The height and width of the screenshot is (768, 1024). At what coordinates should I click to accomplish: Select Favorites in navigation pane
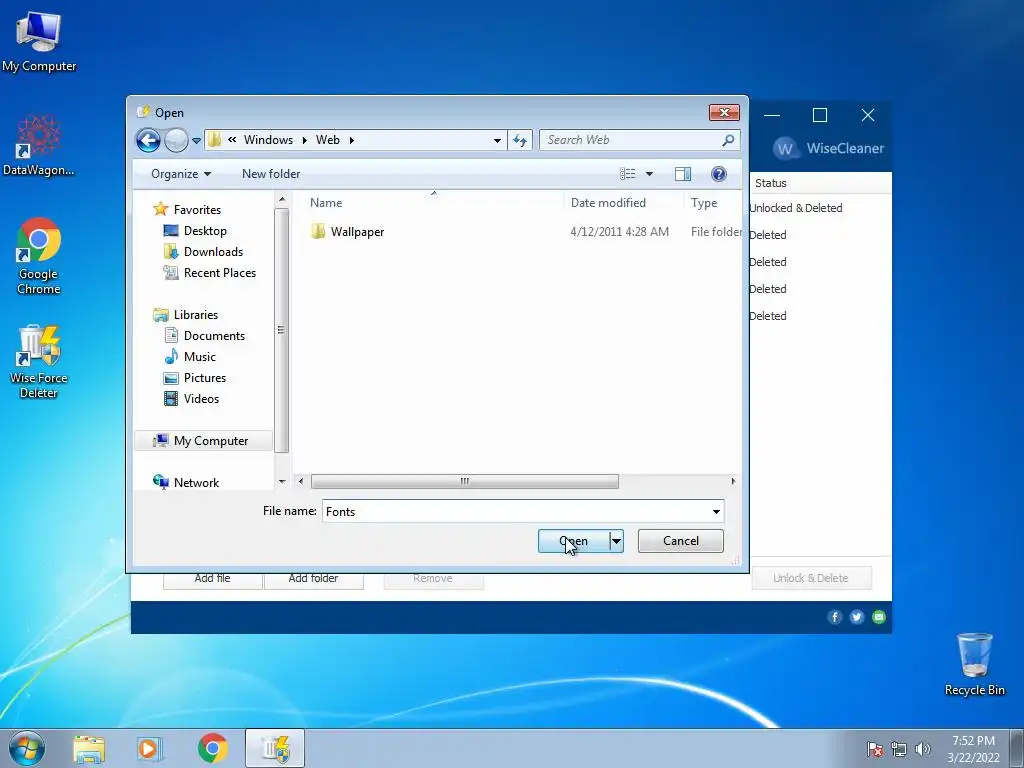197,210
